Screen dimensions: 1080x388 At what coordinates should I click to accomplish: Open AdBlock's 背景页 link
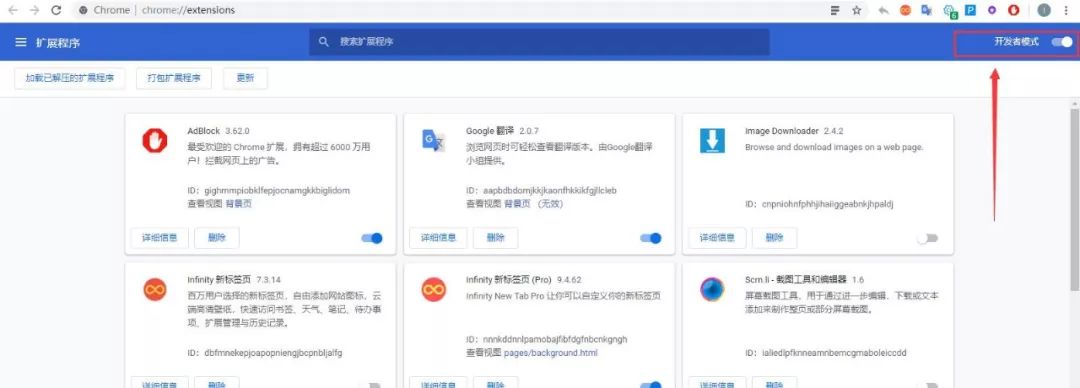[x=239, y=204]
